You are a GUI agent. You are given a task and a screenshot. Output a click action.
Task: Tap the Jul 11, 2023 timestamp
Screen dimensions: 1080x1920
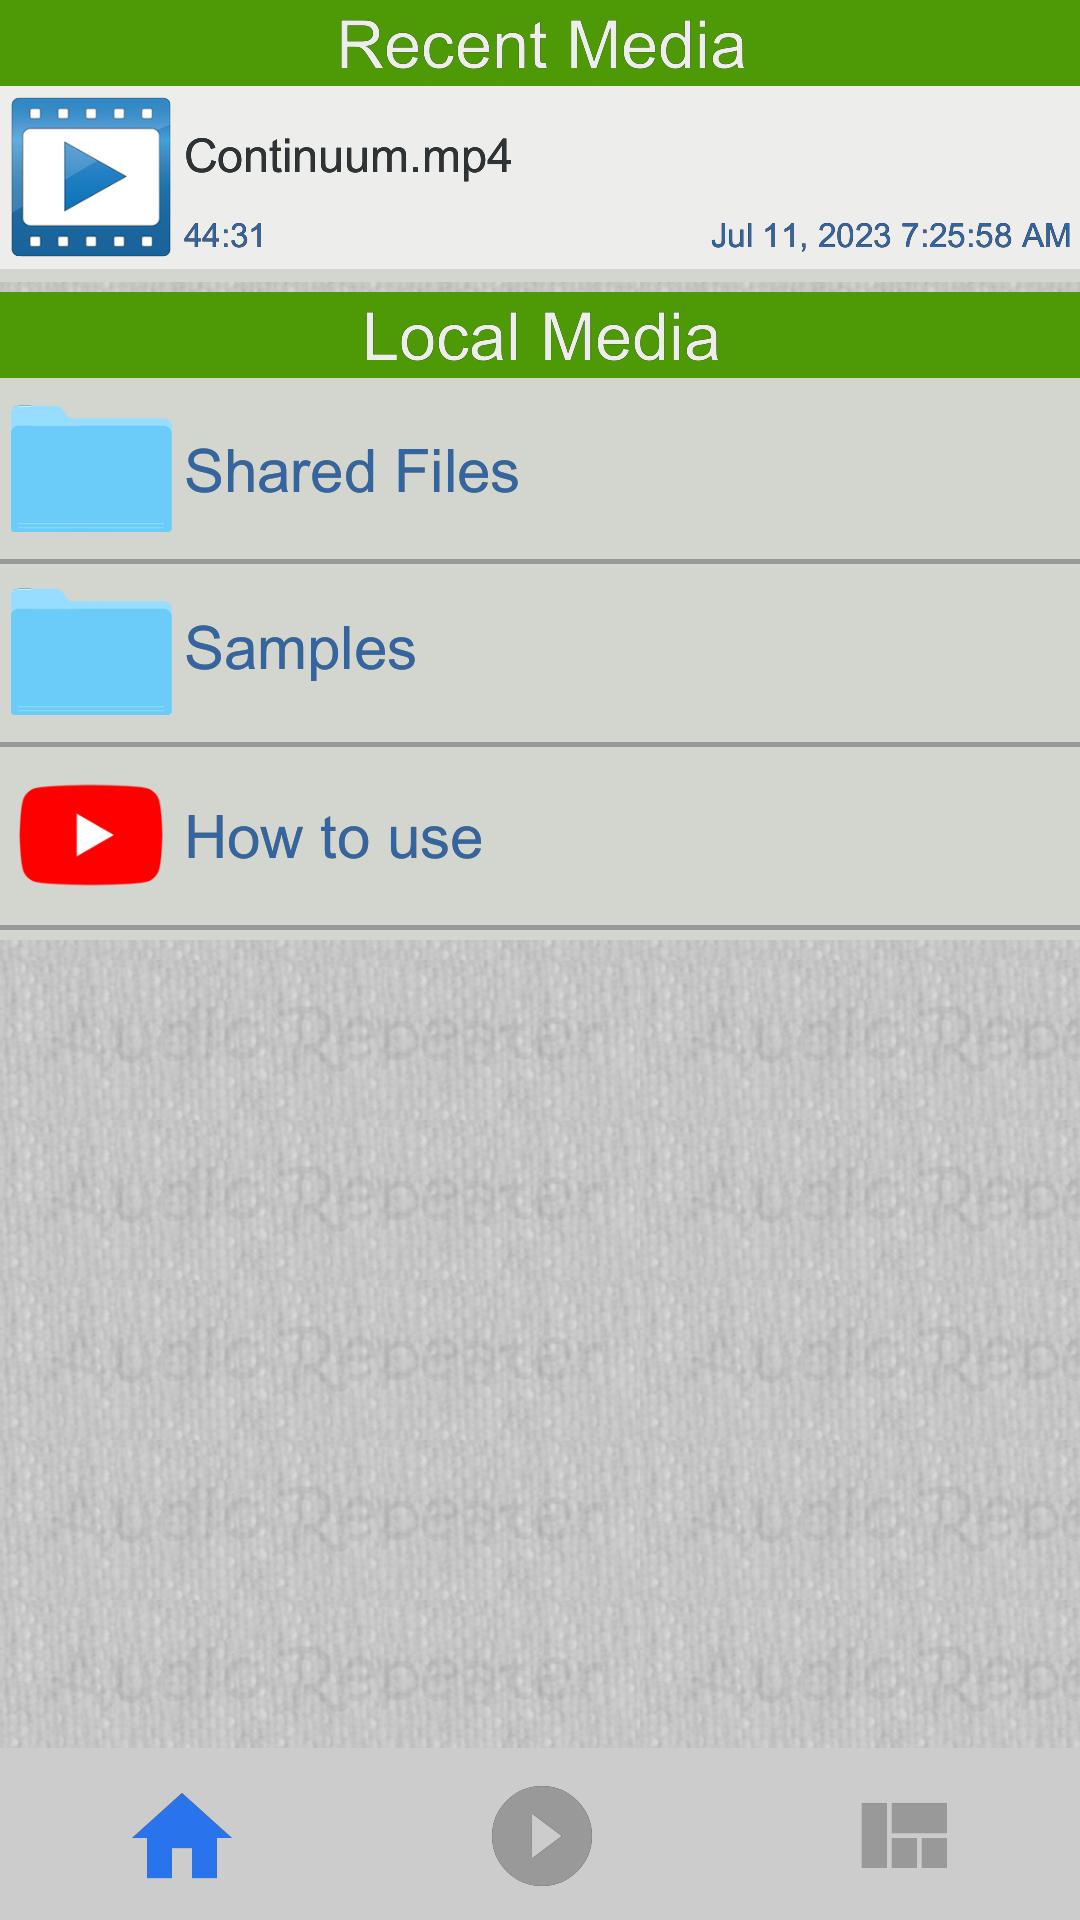tap(891, 236)
